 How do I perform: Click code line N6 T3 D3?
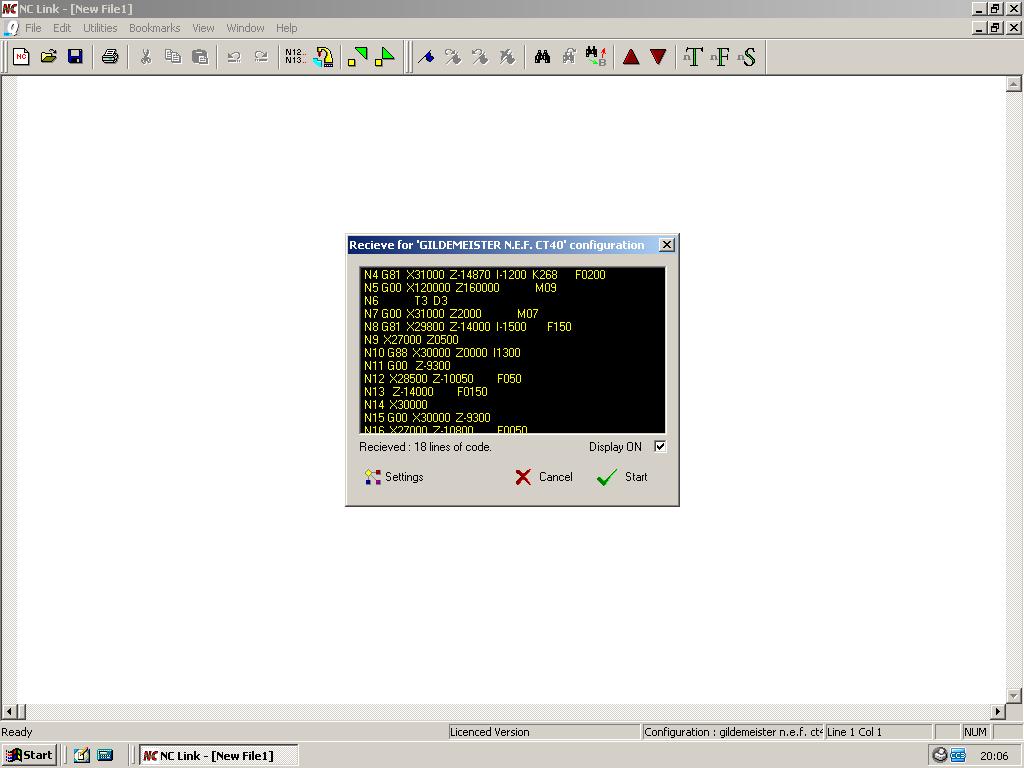[406, 300]
